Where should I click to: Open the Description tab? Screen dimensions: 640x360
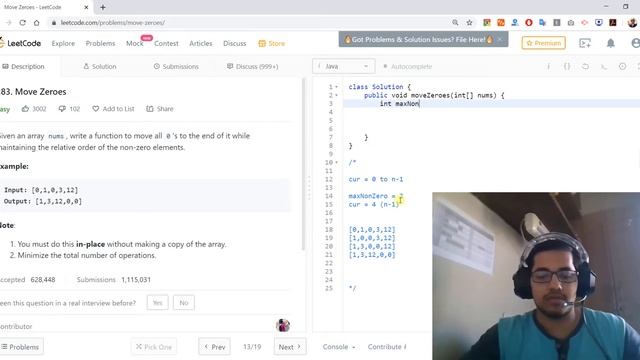coord(23,66)
